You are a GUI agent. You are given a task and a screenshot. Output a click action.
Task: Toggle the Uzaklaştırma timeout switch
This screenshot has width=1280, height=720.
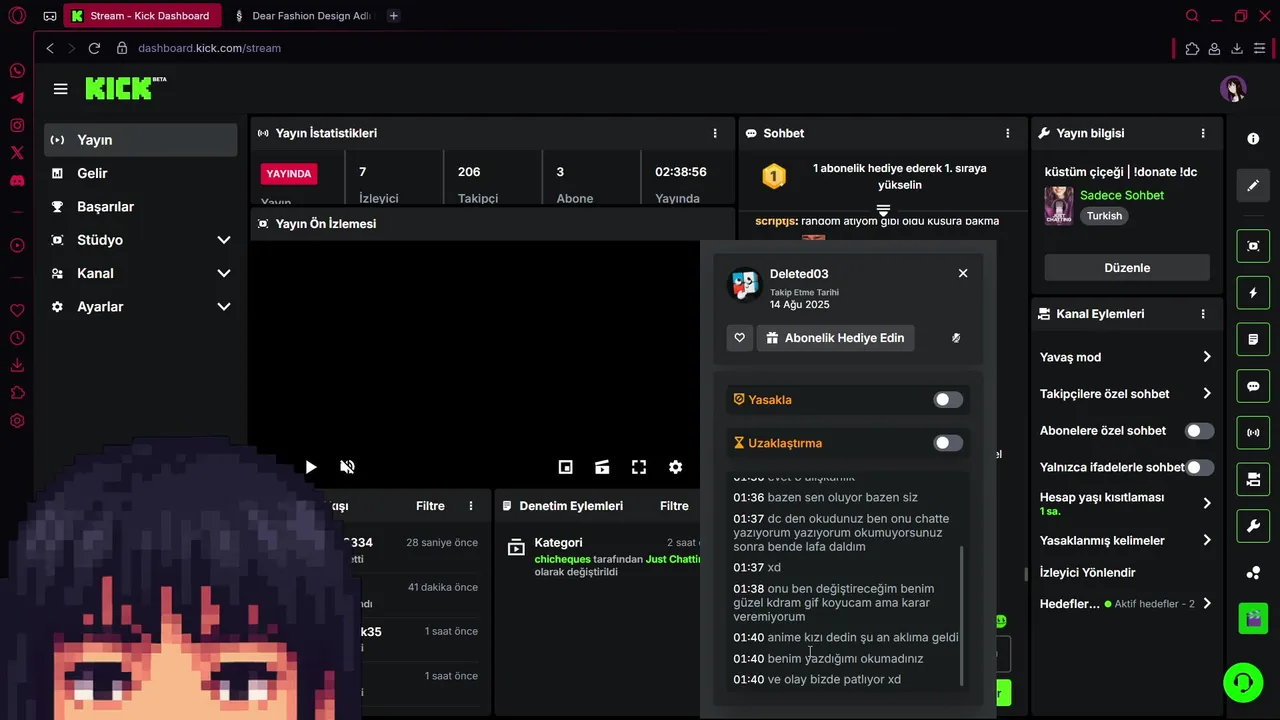click(948, 443)
